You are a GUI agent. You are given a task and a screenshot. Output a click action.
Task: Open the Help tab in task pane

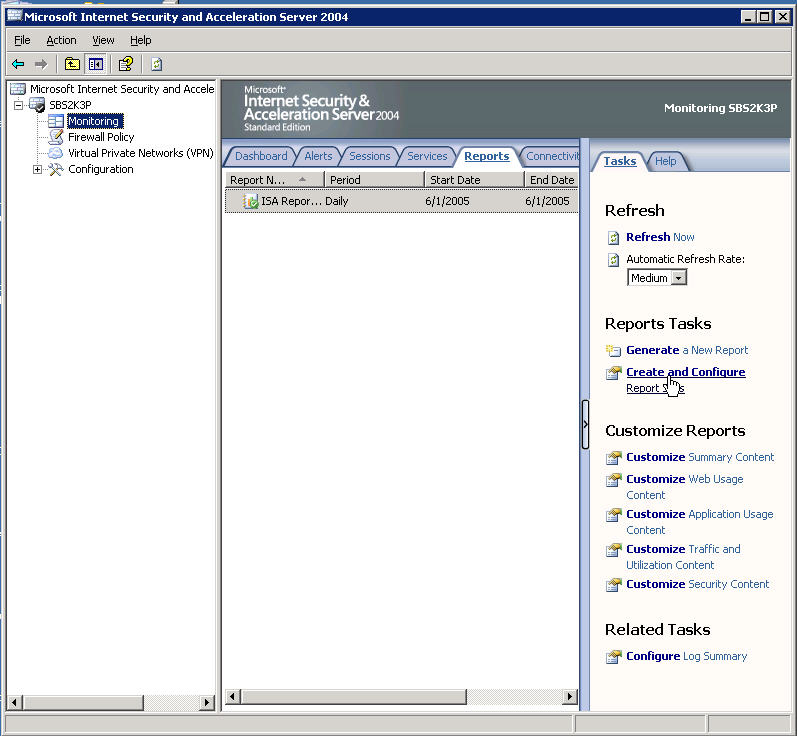665,161
